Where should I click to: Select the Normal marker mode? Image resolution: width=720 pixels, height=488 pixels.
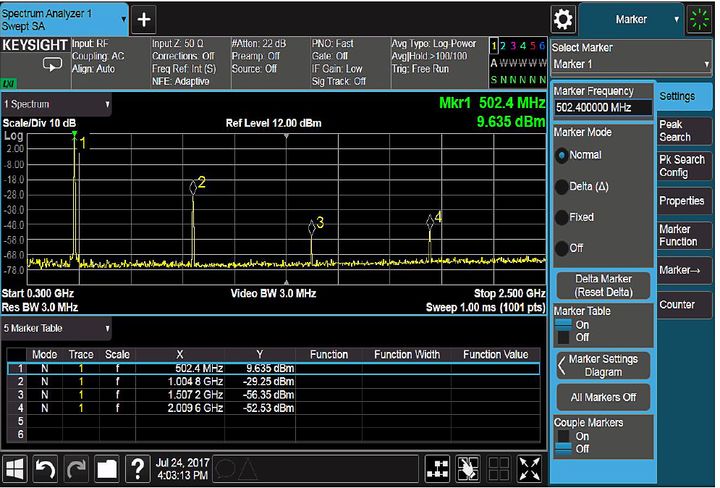tap(561, 156)
